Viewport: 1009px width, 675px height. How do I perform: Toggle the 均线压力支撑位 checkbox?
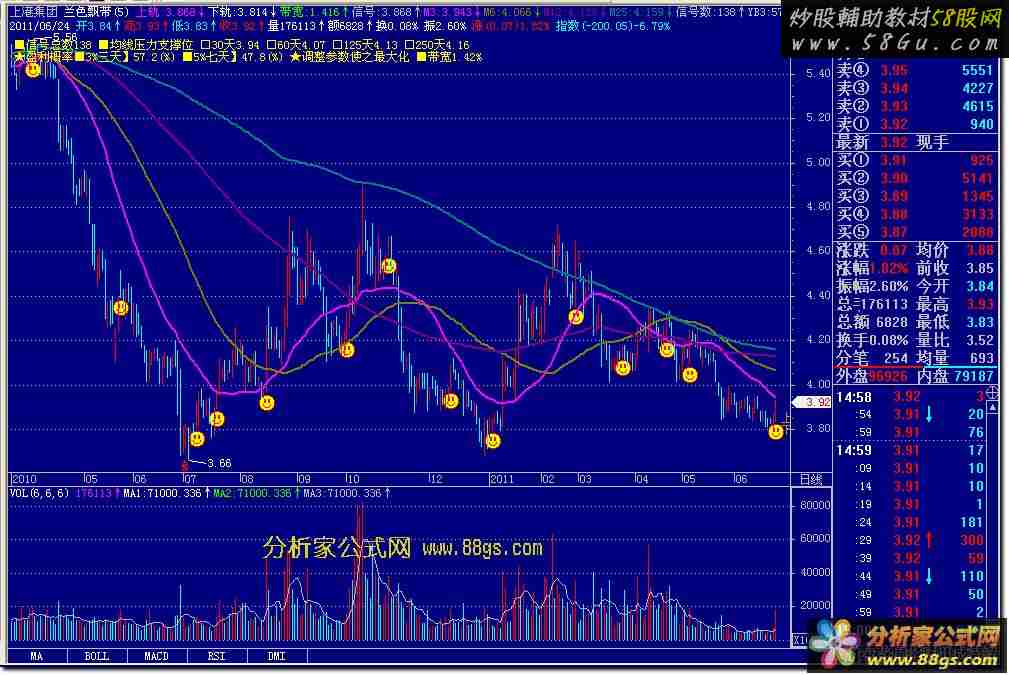[103, 45]
